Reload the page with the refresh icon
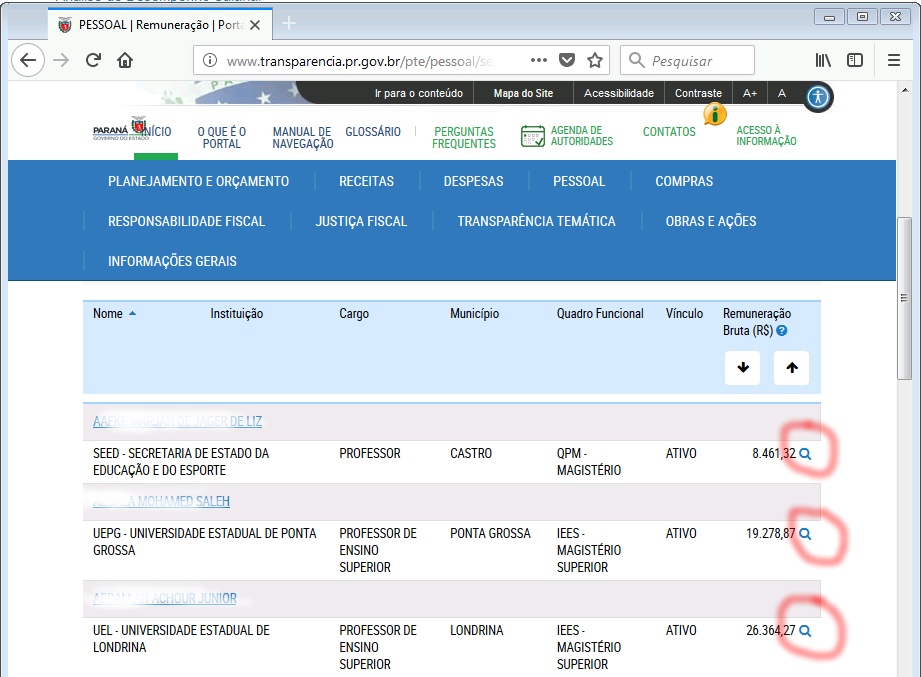This screenshot has width=921, height=677. coord(93,60)
